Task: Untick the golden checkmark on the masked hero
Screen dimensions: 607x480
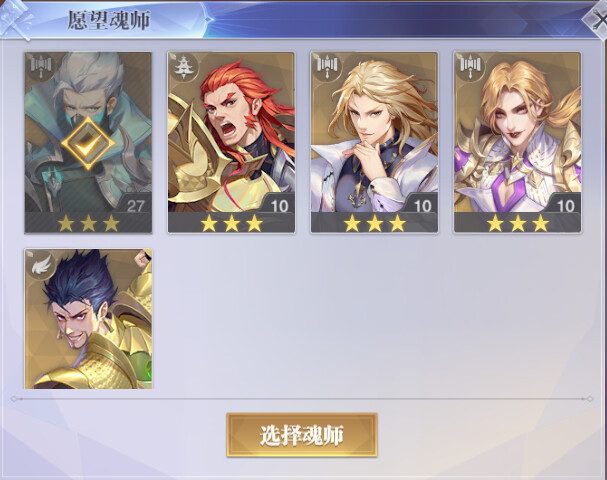Action: click(x=88, y=143)
